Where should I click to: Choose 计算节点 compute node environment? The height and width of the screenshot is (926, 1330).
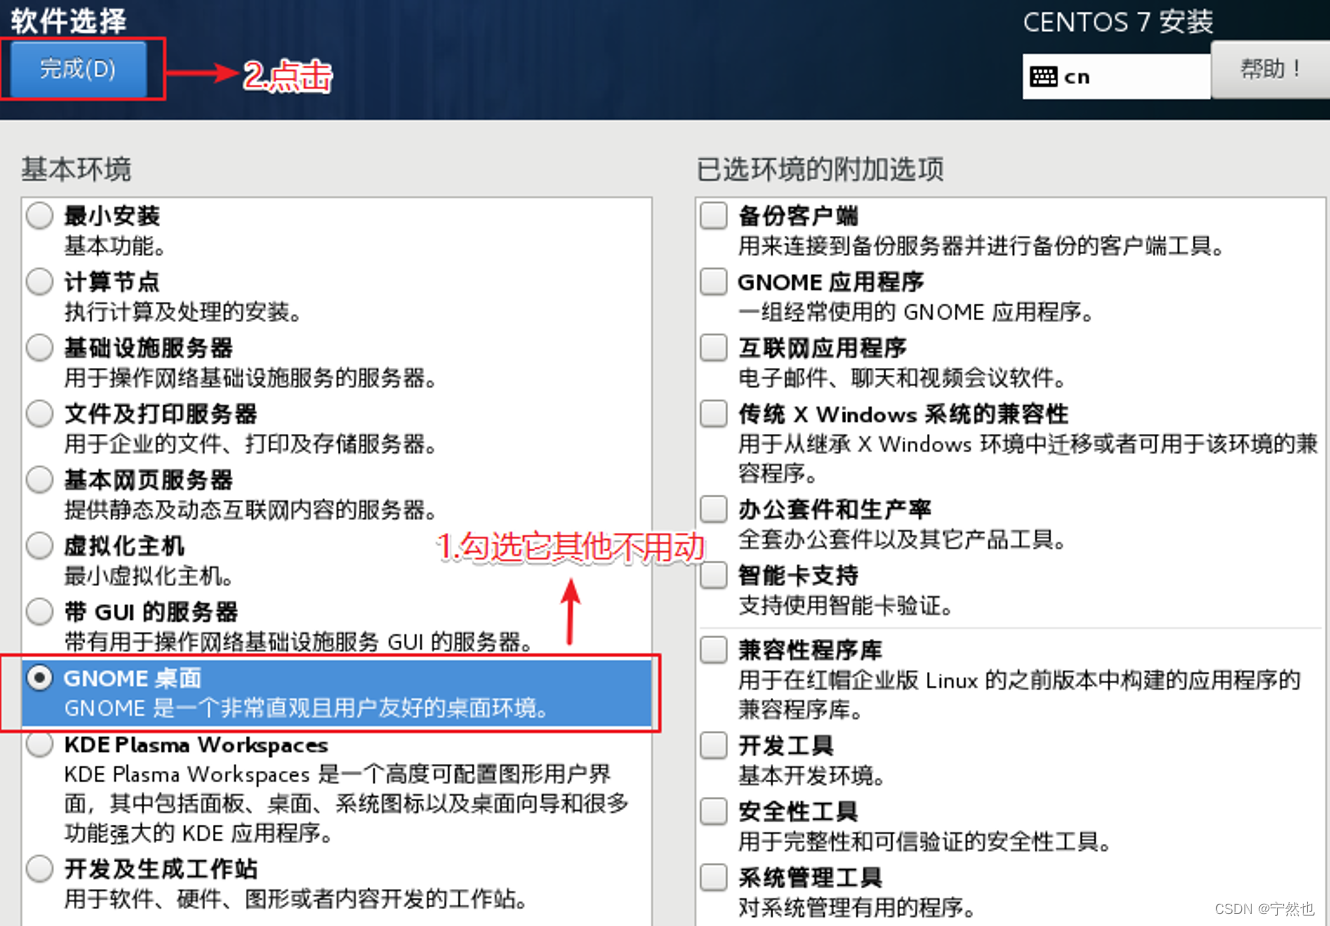[x=38, y=281]
